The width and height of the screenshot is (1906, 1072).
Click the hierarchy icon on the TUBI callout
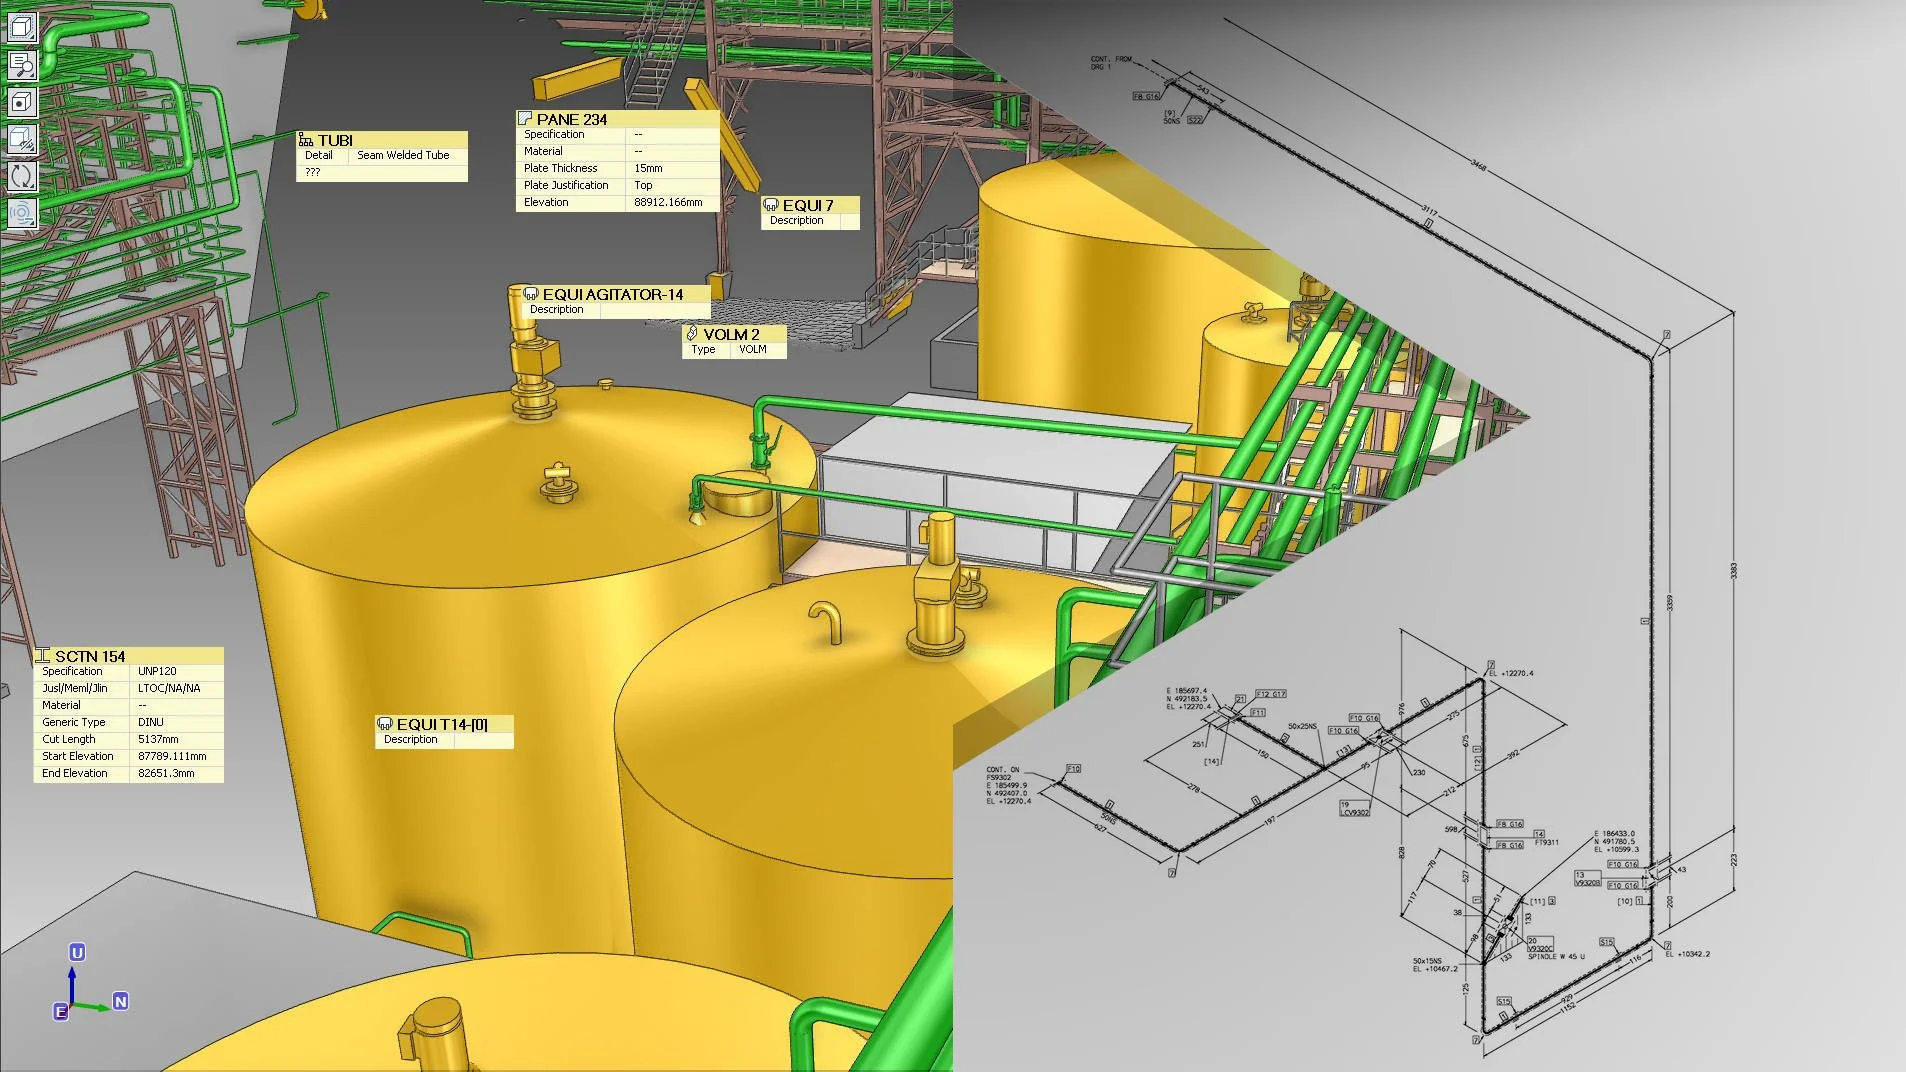coord(308,140)
